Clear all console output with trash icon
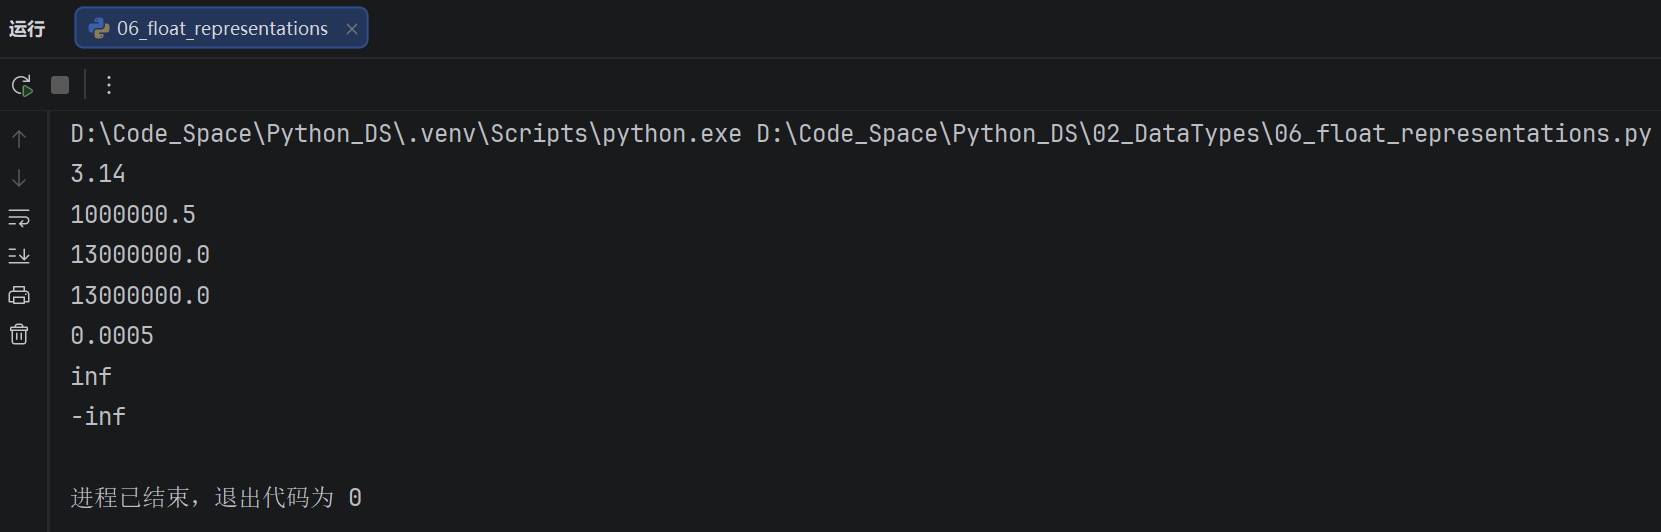This screenshot has height=532, width=1661. [x=19, y=334]
